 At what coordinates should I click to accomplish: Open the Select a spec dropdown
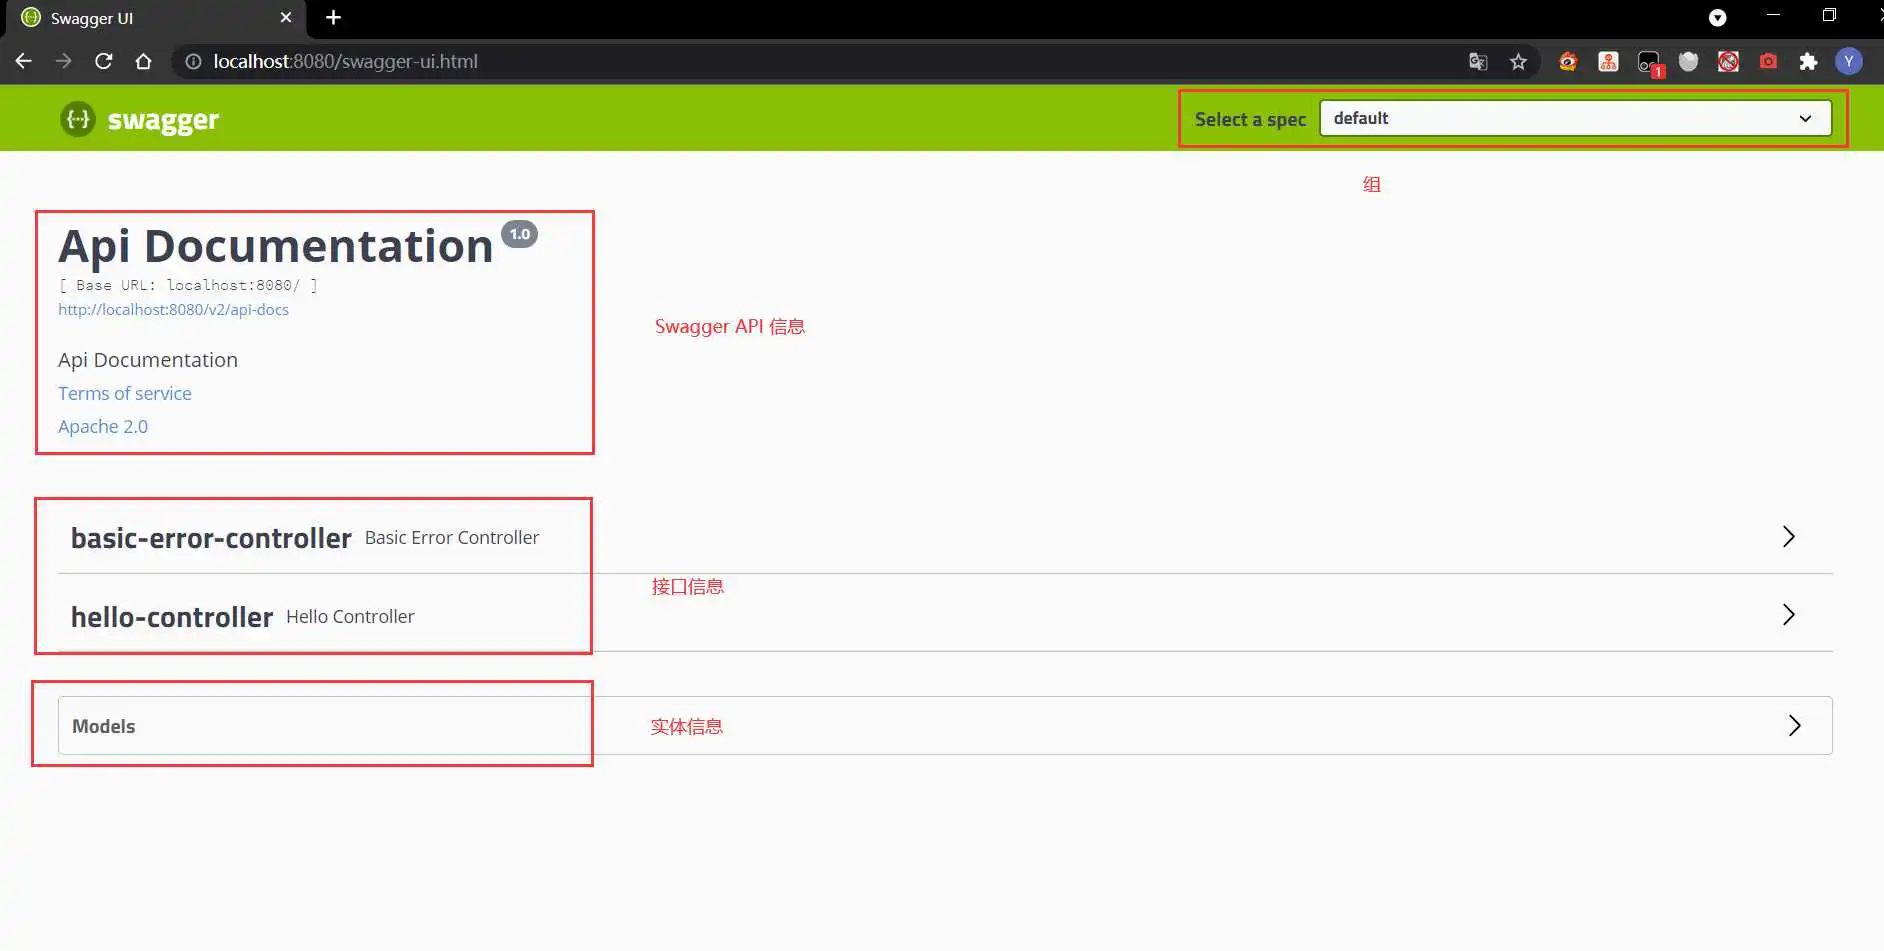click(x=1575, y=118)
